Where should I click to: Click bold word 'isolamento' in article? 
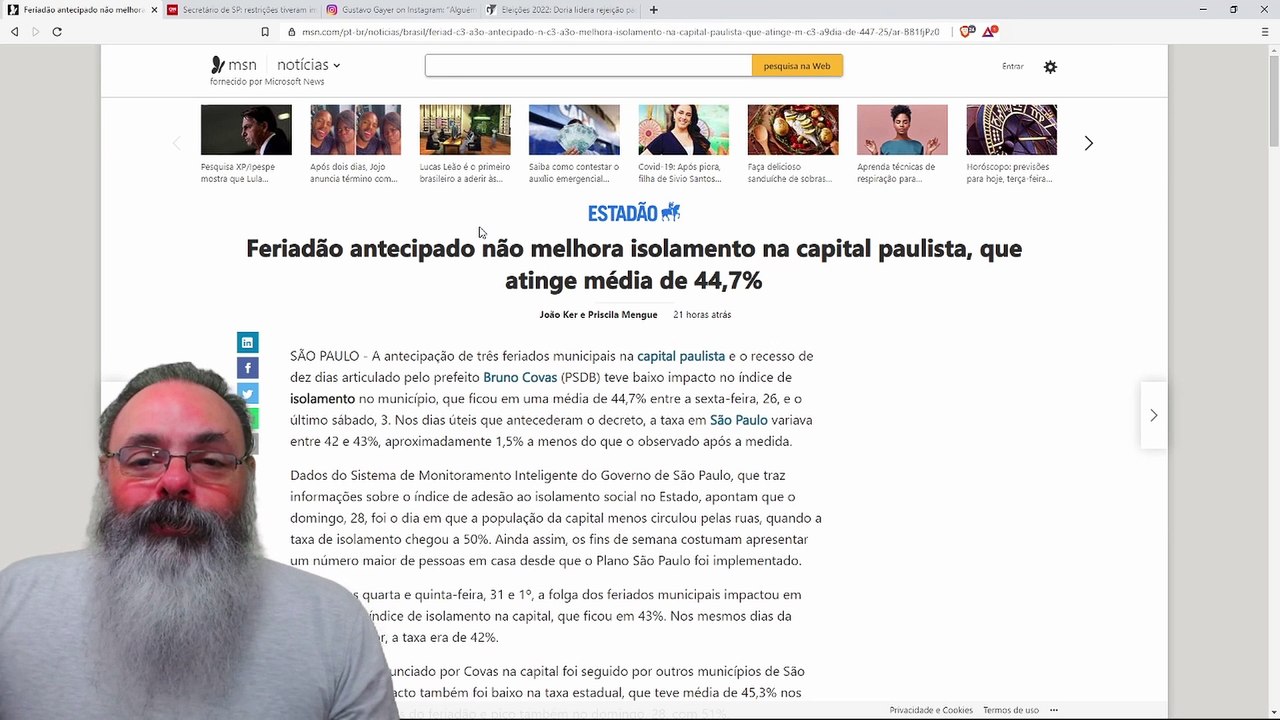[322, 399]
